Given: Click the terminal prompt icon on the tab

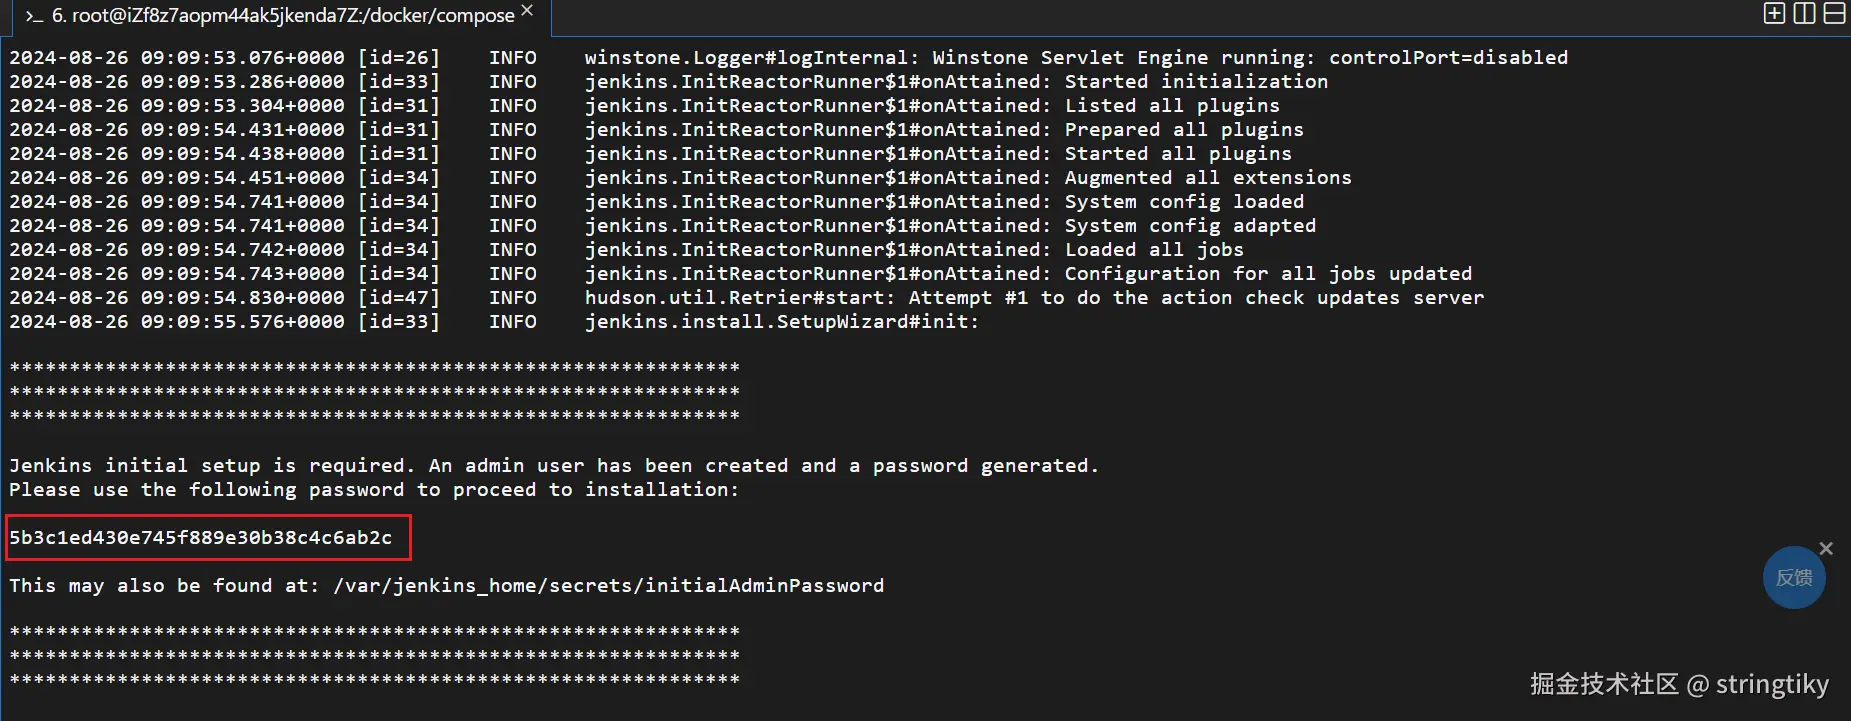Looking at the screenshot, I should (34, 16).
